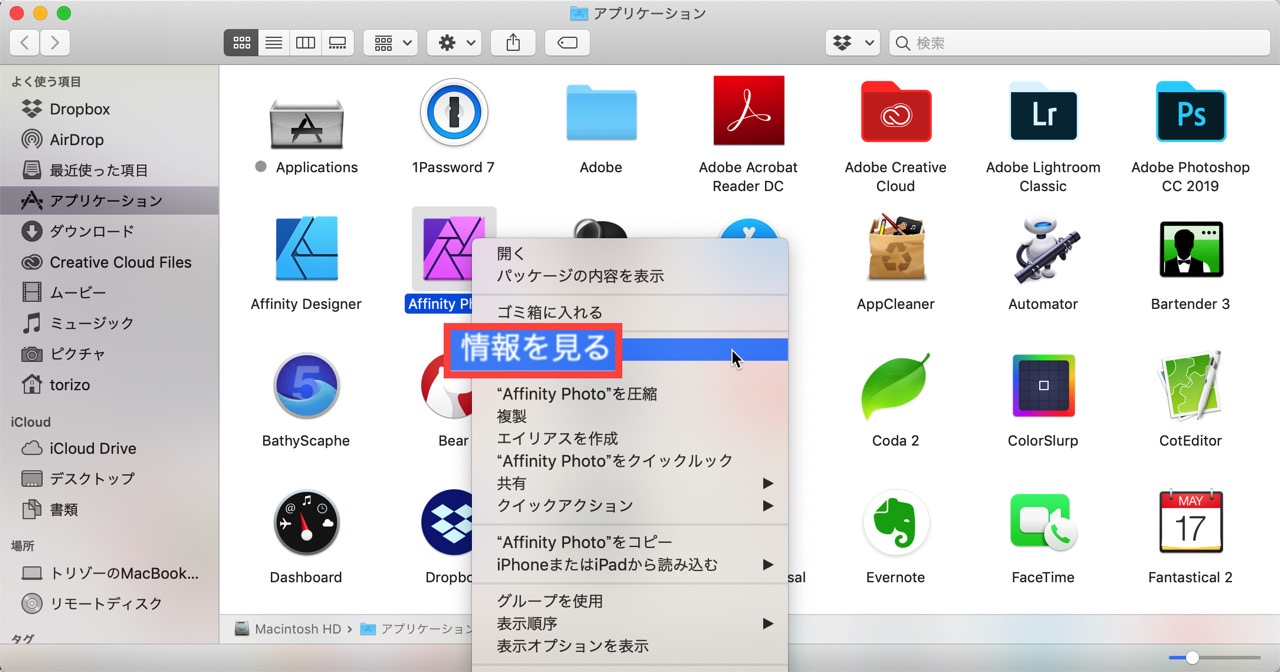Select Adobe Acrobat Reader DC icon
1280x672 pixels.
point(748,111)
